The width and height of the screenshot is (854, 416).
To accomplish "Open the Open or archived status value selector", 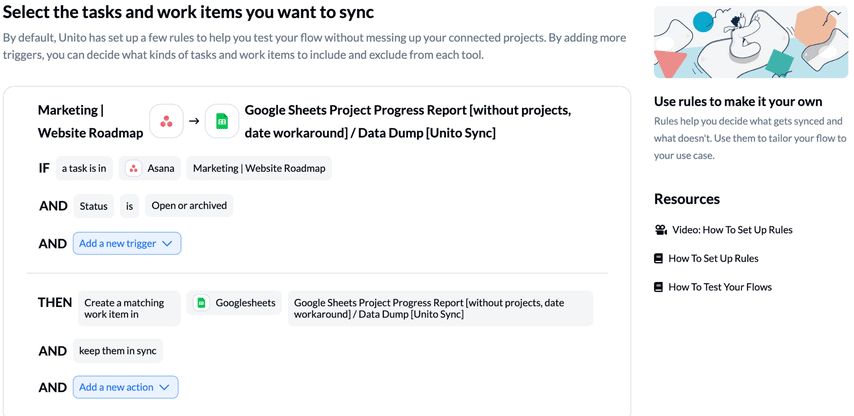I will pos(189,206).
